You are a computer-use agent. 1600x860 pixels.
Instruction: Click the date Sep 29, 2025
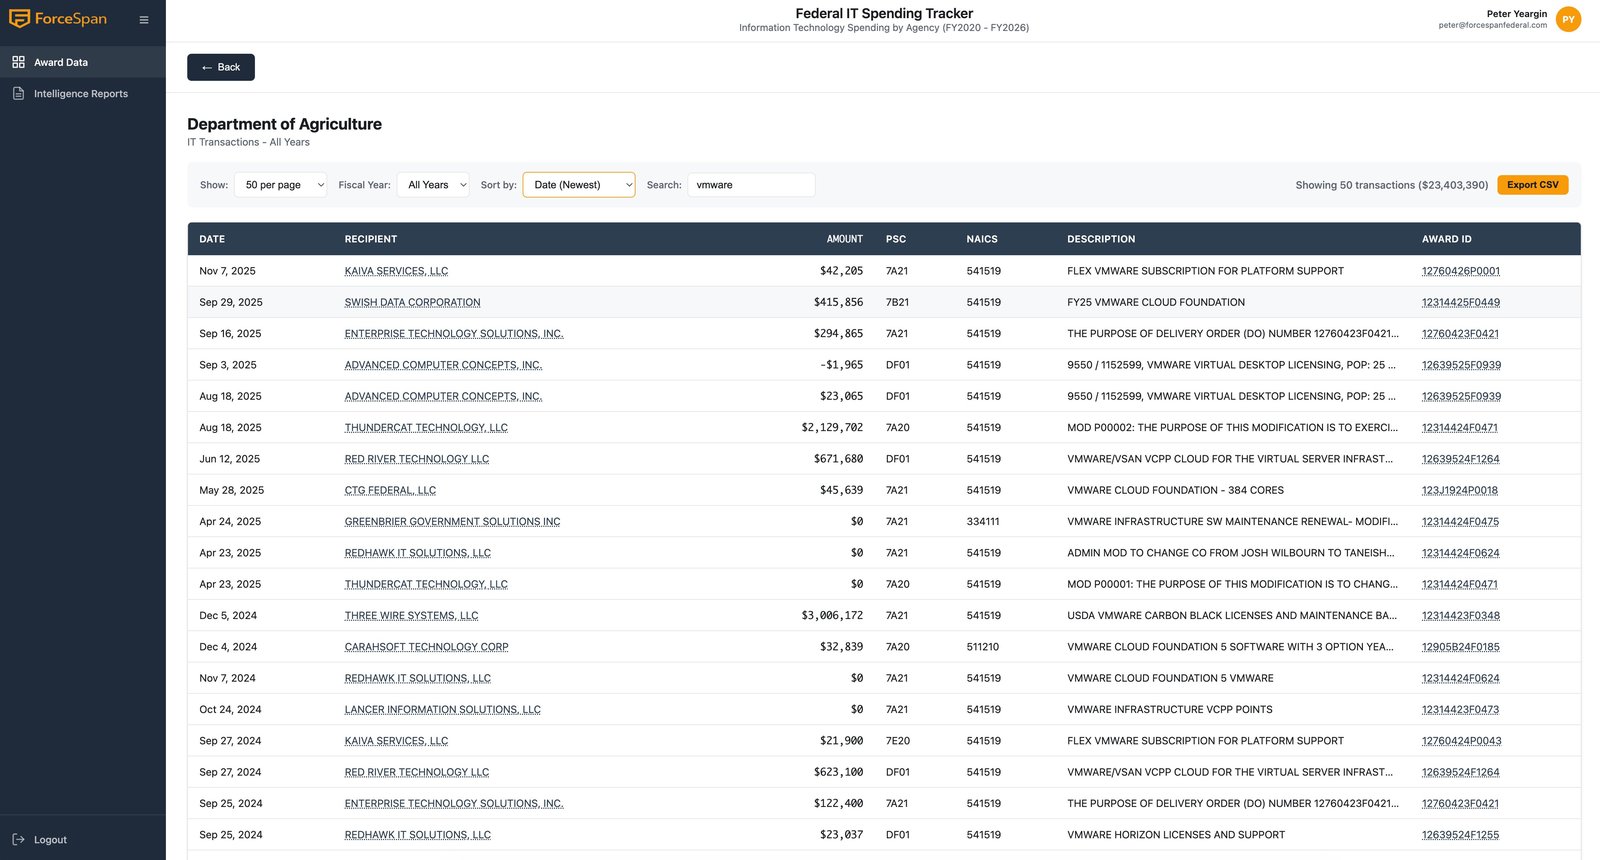[x=231, y=302]
